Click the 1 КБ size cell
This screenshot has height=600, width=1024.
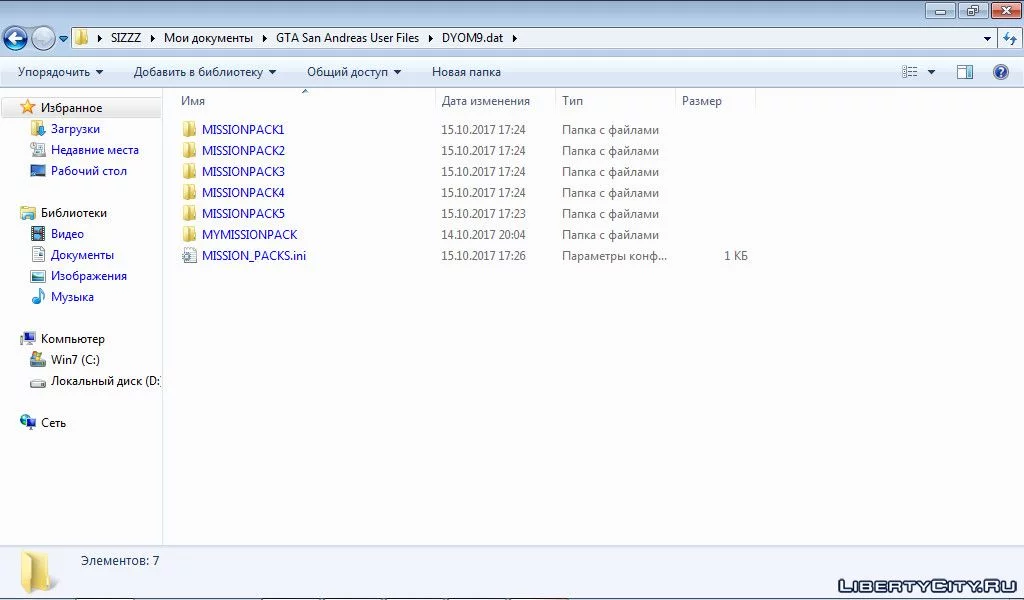(735, 256)
